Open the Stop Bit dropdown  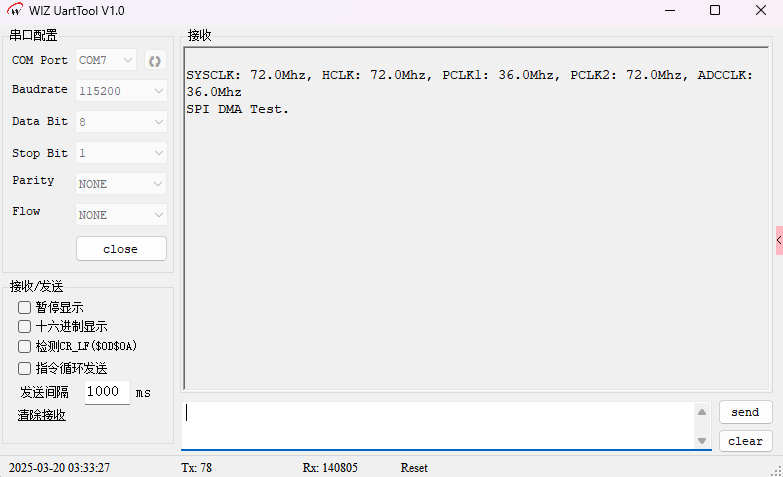coord(121,154)
